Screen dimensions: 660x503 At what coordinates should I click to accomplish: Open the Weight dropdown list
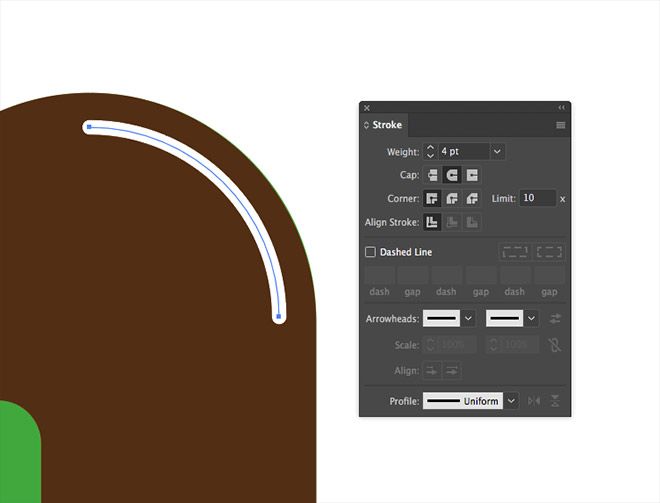point(497,152)
